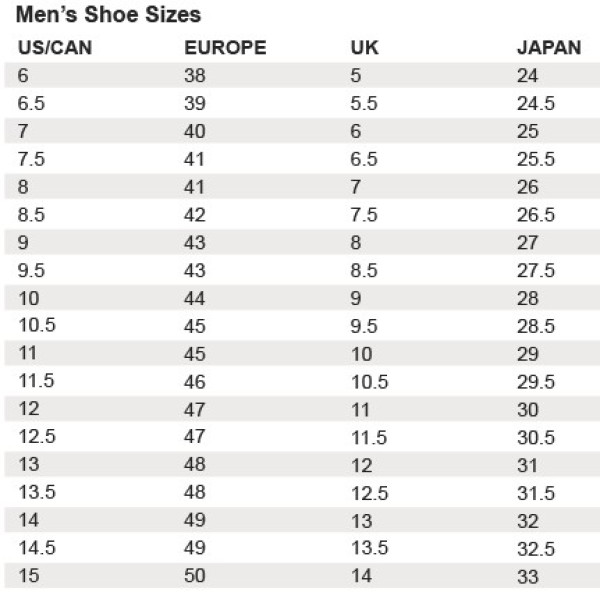Click the UK column header
Screen dimensions: 600x592
pyautogui.click(x=364, y=48)
